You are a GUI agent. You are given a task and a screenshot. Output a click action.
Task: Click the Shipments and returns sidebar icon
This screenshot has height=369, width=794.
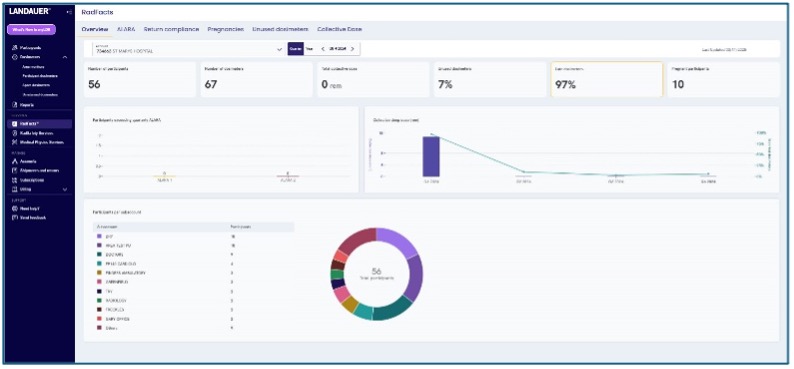15,170
